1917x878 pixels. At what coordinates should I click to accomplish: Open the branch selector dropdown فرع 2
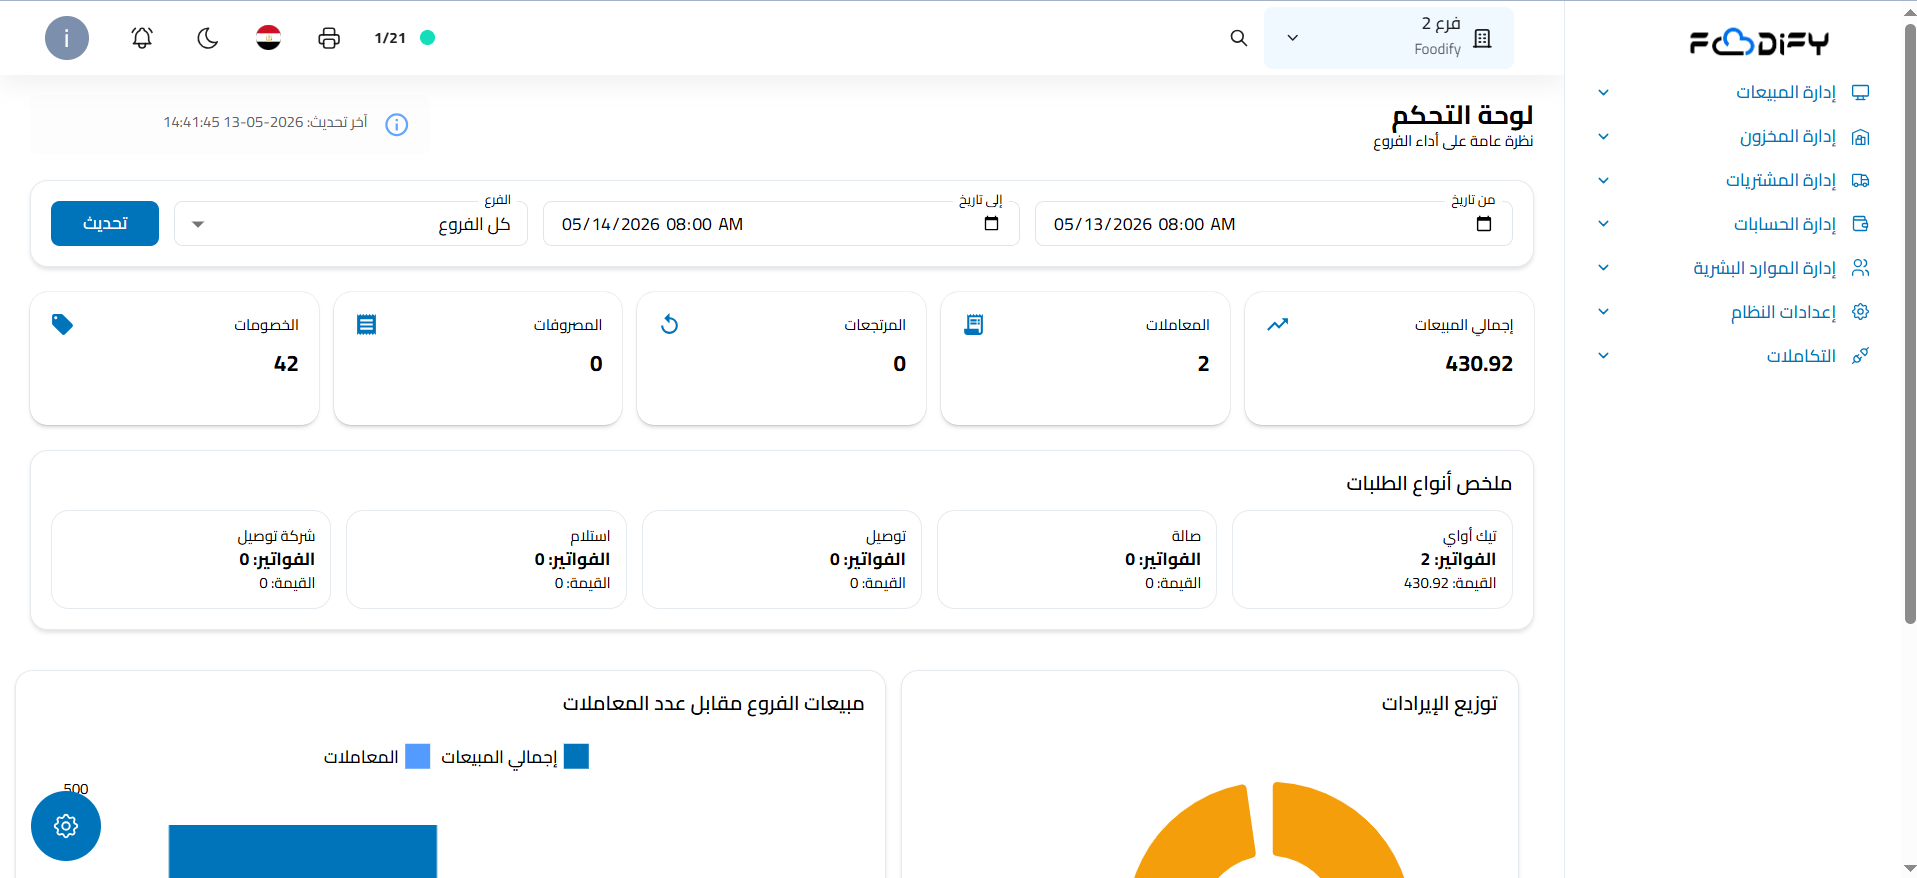1388,38
